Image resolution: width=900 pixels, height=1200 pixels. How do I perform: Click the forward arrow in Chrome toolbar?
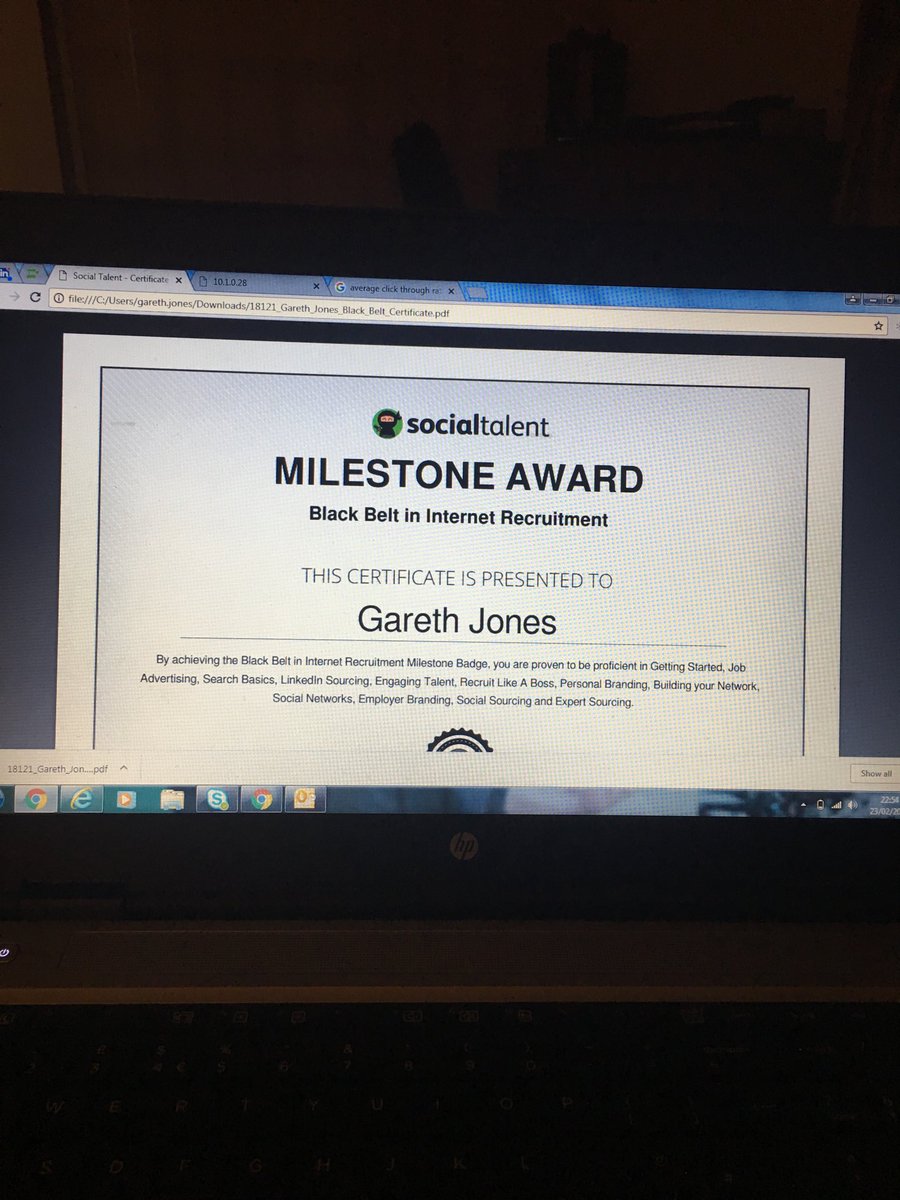point(13,297)
